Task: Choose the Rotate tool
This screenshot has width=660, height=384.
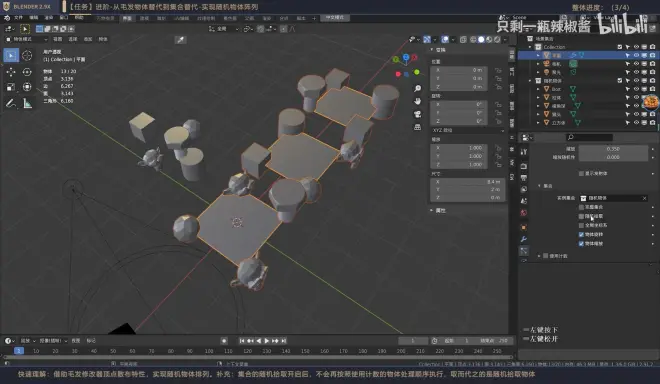Action: (27, 72)
